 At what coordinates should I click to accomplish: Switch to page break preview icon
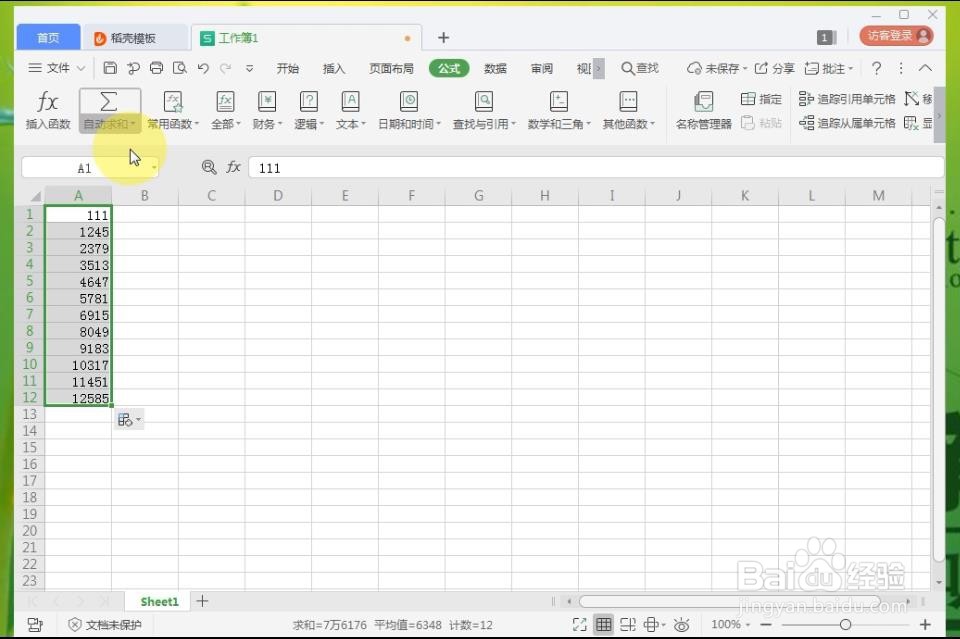pyautogui.click(x=628, y=624)
